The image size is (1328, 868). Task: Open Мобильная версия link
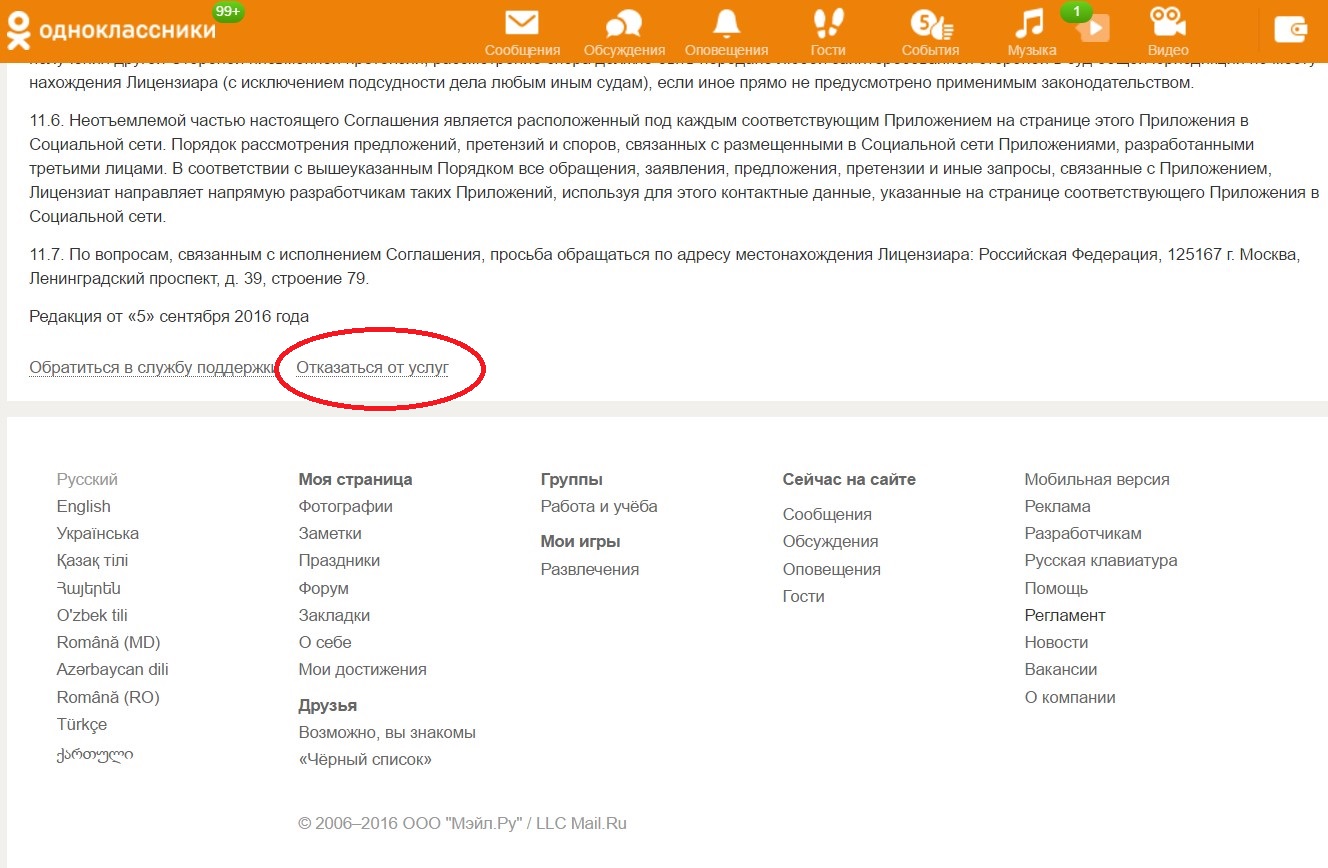(1097, 480)
